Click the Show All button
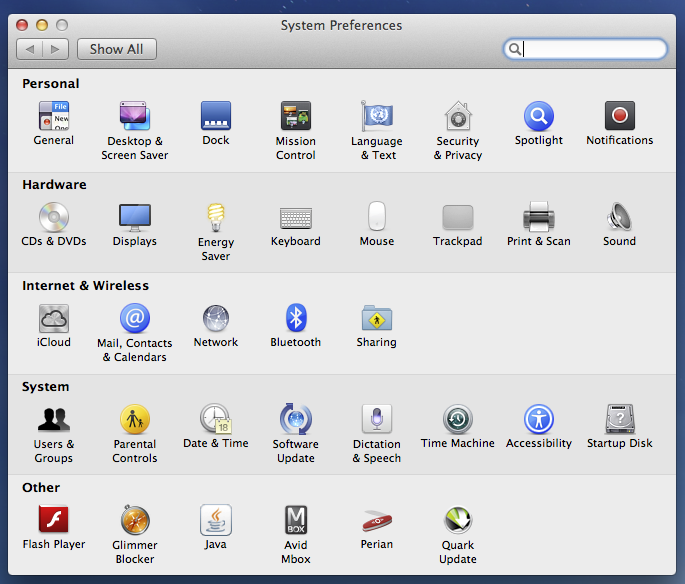 [117, 49]
